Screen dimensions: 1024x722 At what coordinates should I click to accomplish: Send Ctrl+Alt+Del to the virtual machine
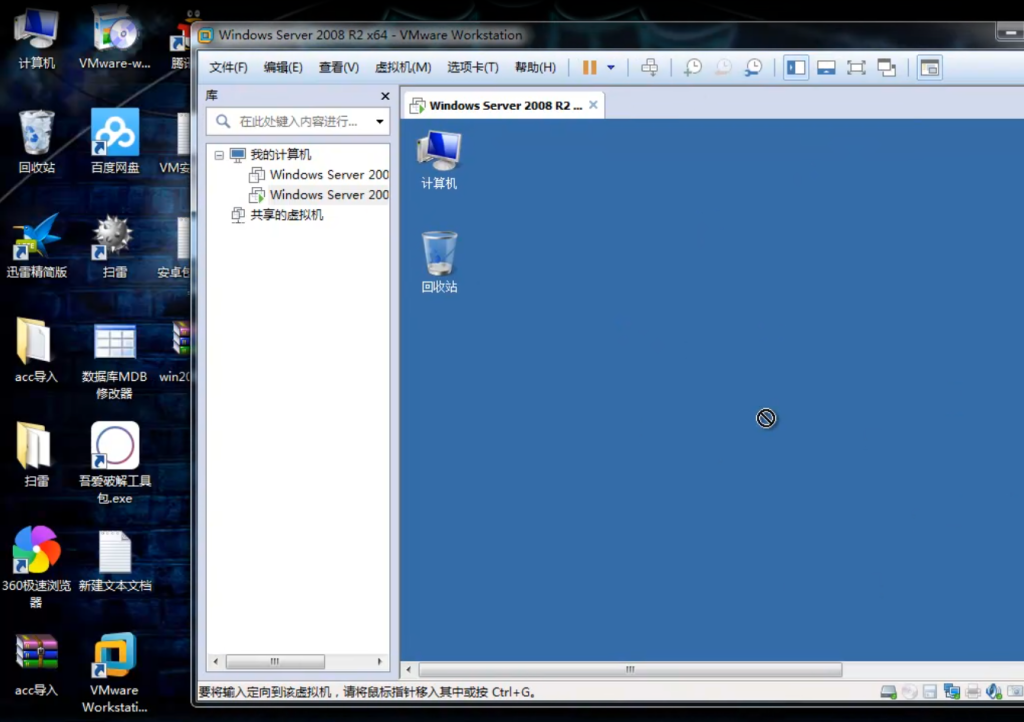pyautogui.click(x=649, y=67)
